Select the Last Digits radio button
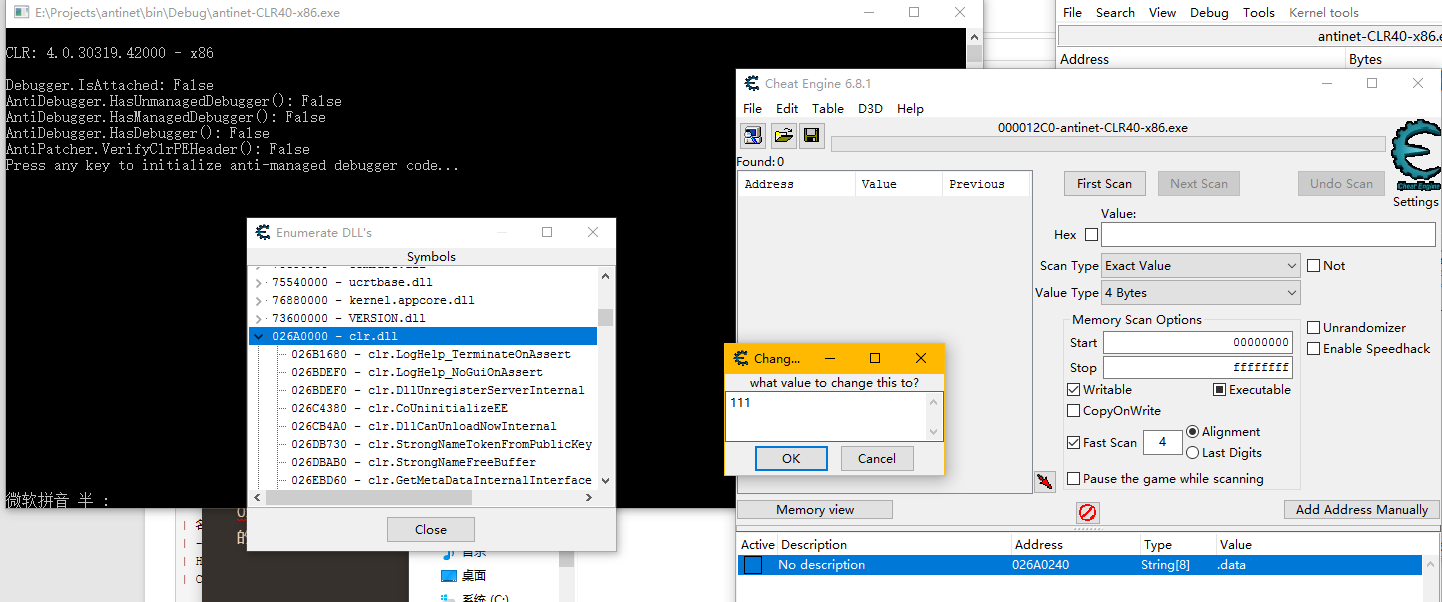 point(1192,453)
